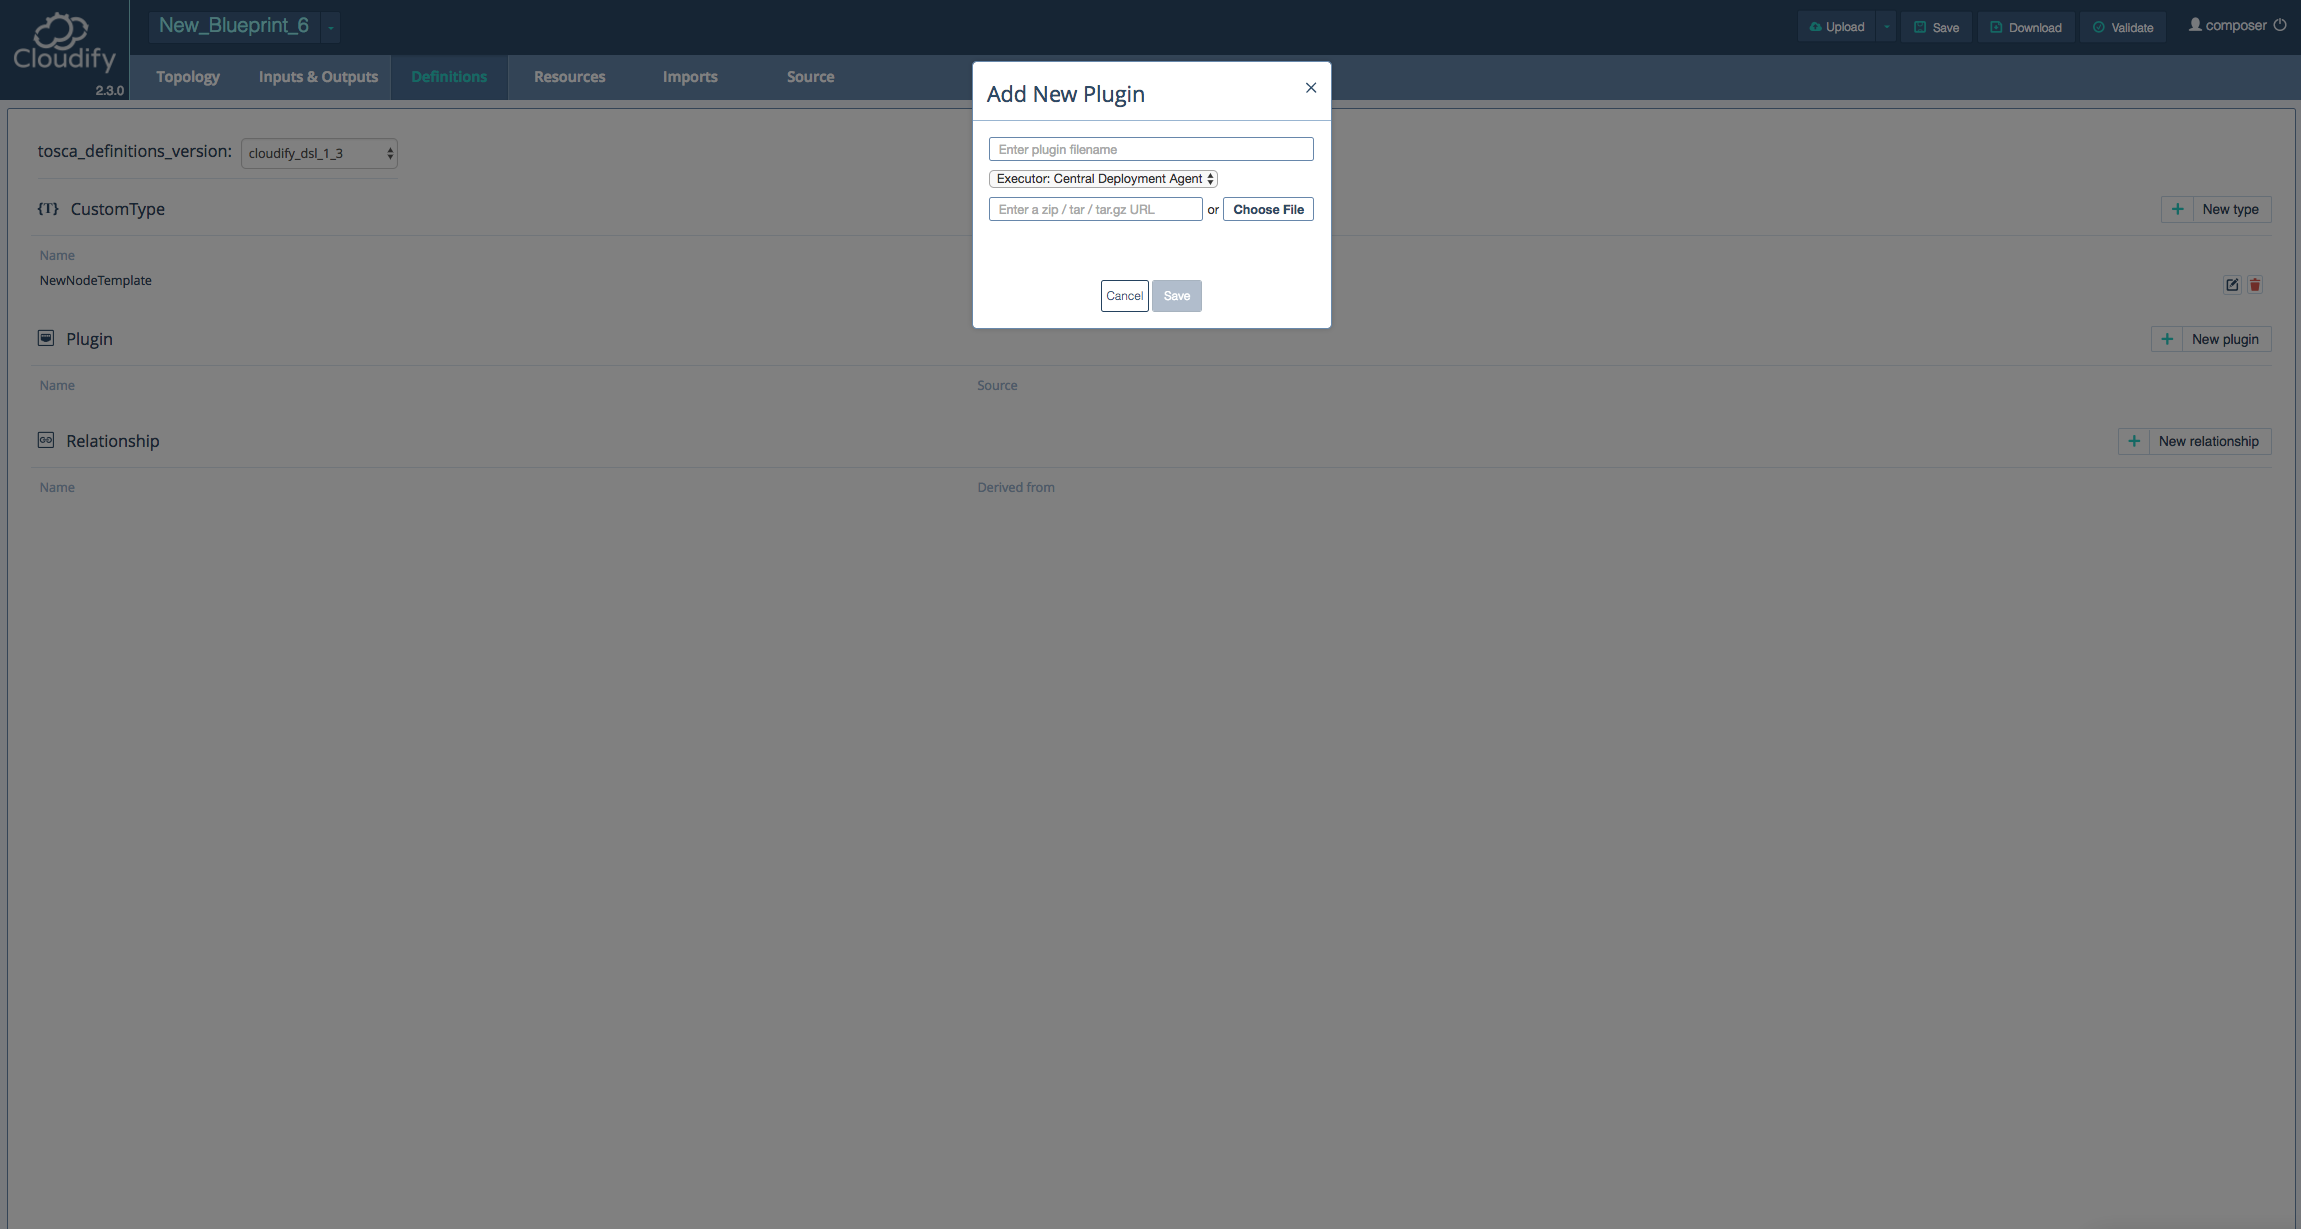Click Choose File for plugin upload
Image resolution: width=2301 pixels, height=1229 pixels.
click(1269, 208)
